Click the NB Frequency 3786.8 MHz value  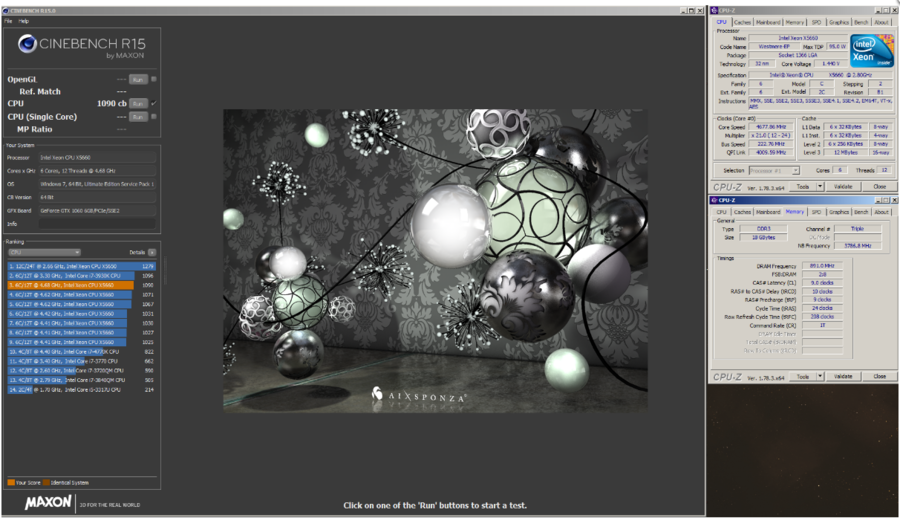(x=858, y=245)
